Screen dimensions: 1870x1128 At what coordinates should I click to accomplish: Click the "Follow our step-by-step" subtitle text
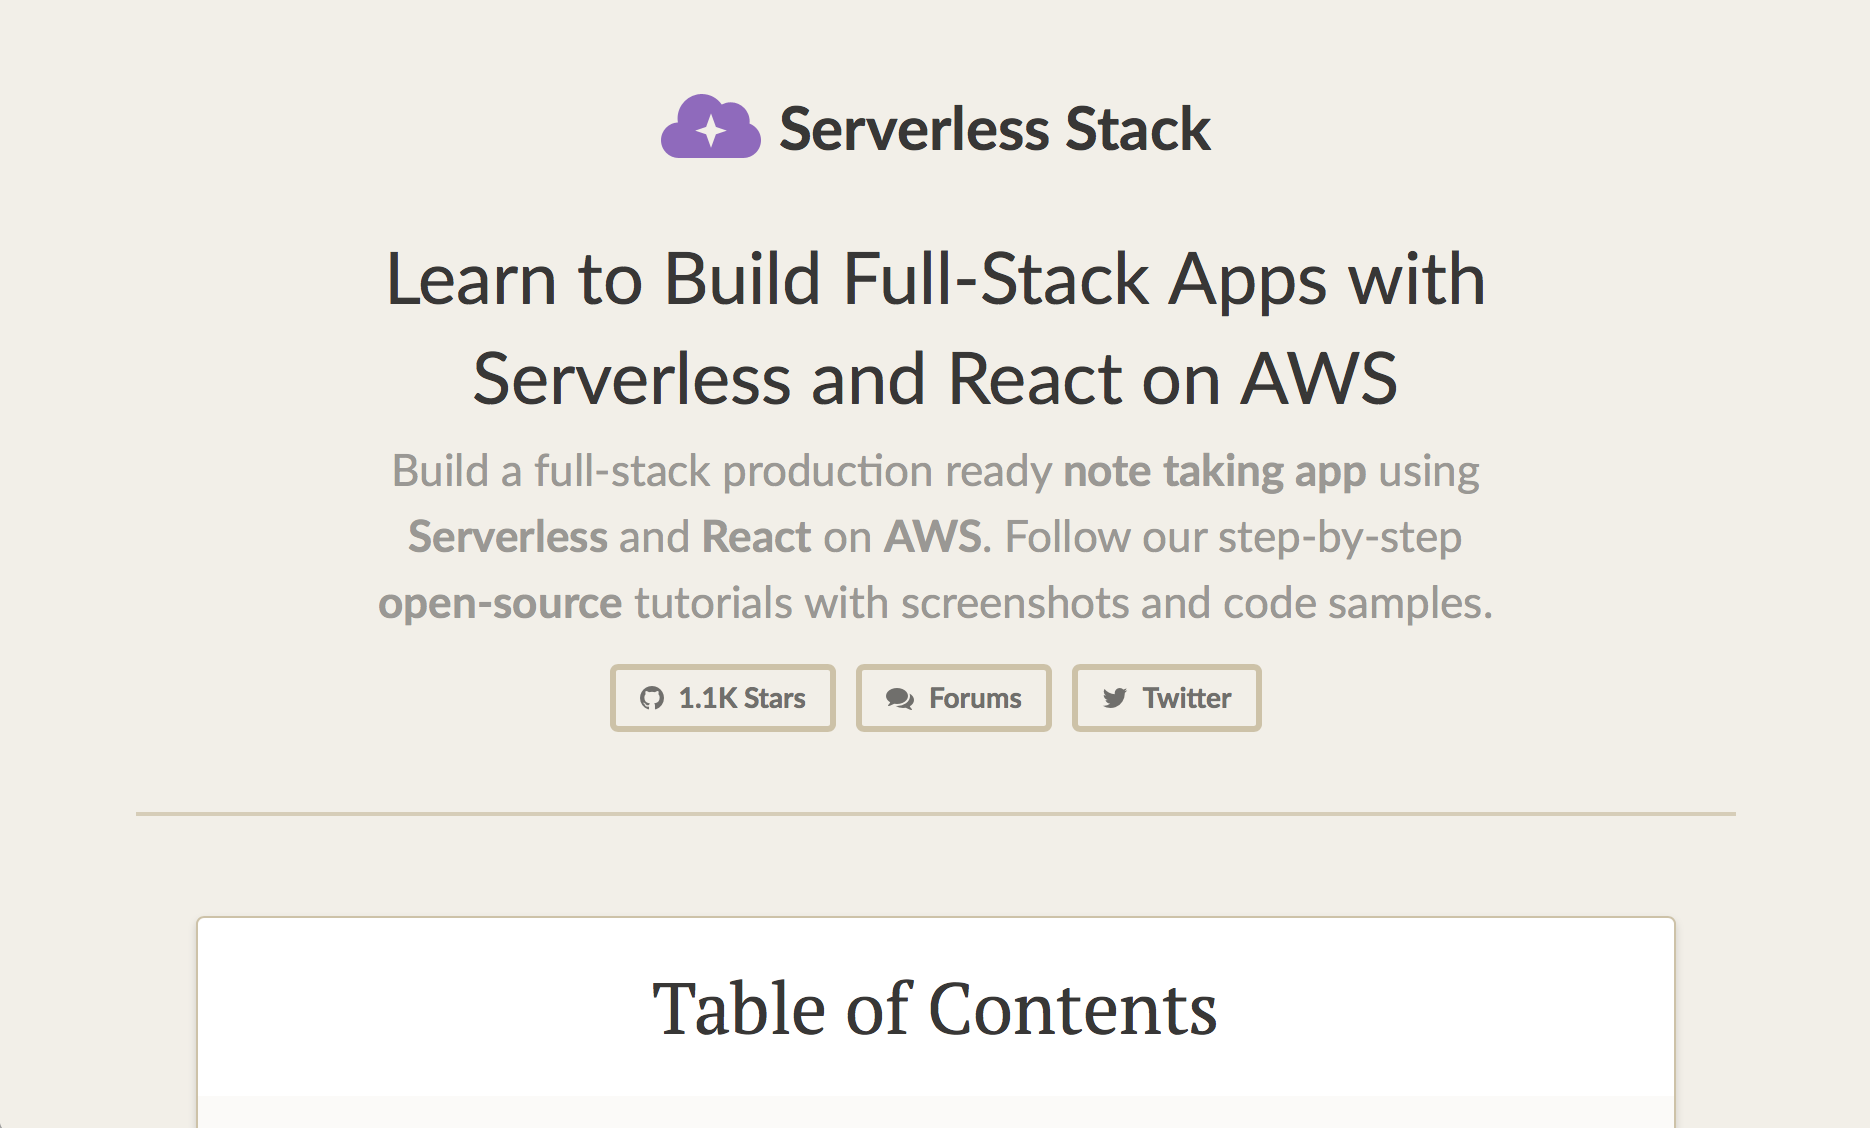(x=1233, y=537)
